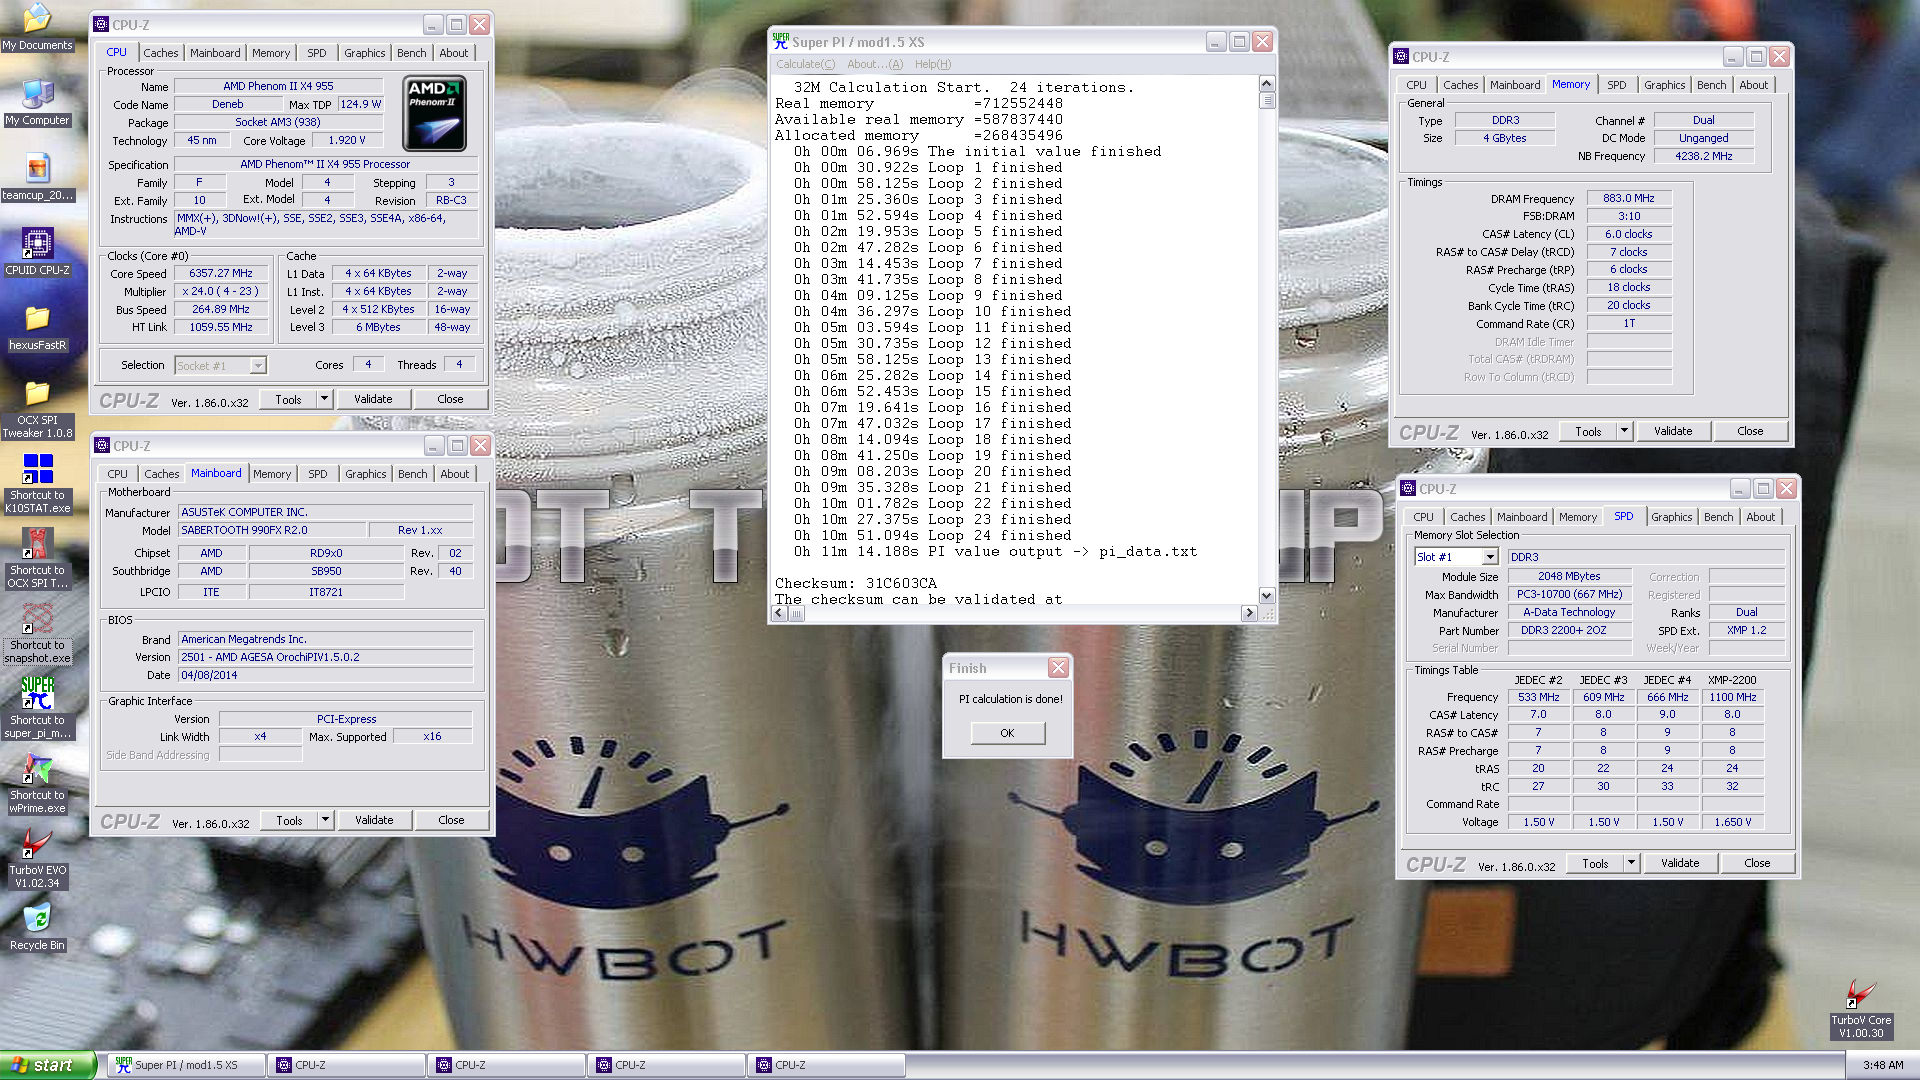Image resolution: width=1920 pixels, height=1080 pixels.
Task: Open My Documents desktop icon
Action: 37,27
